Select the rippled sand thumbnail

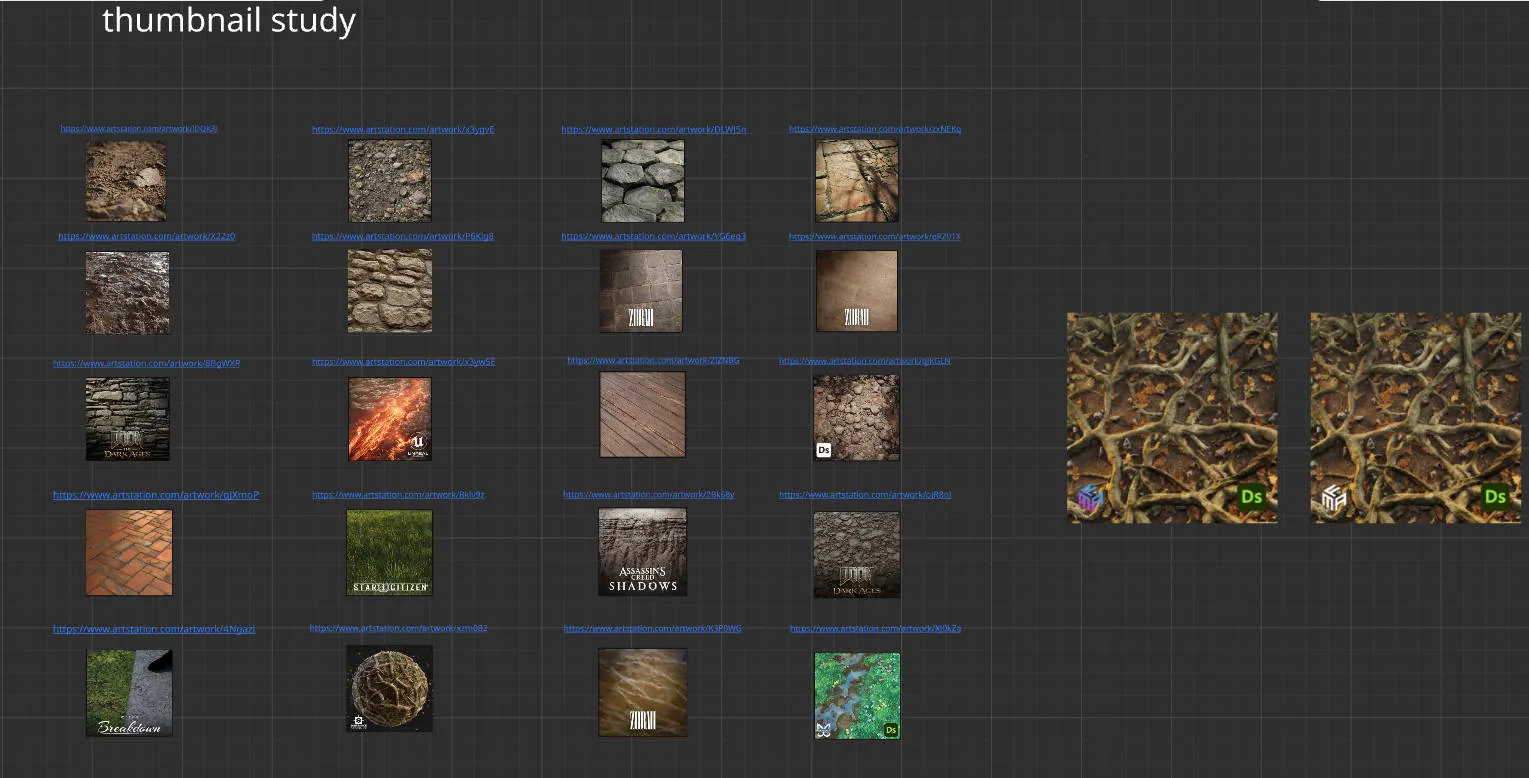click(643, 692)
